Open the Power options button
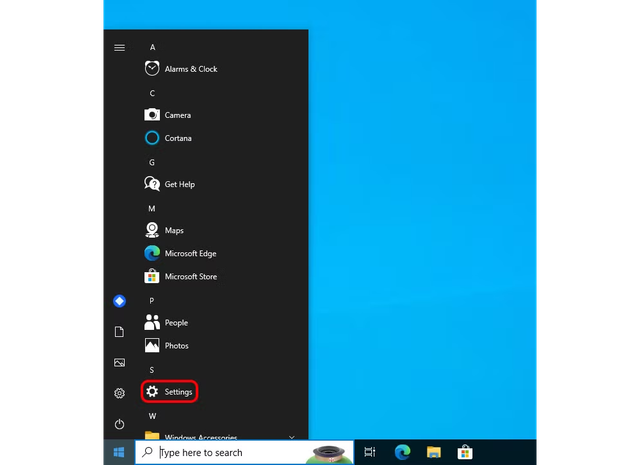 click(x=120, y=424)
